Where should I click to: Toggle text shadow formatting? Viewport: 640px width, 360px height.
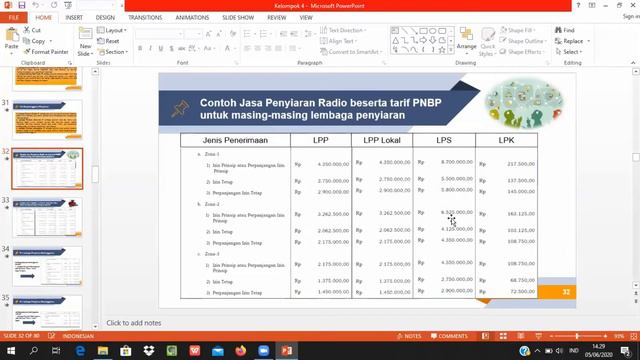[171, 49]
